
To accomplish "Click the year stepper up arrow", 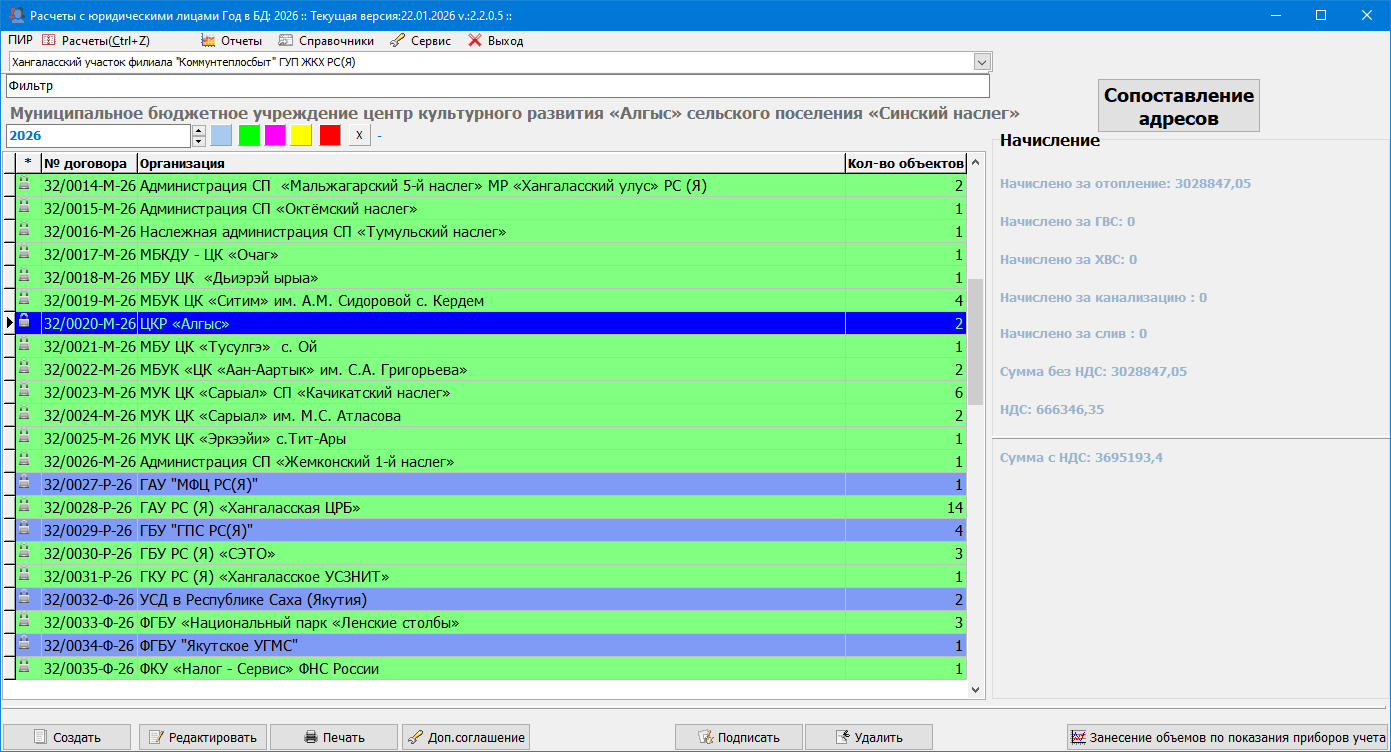I will (198, 130).
